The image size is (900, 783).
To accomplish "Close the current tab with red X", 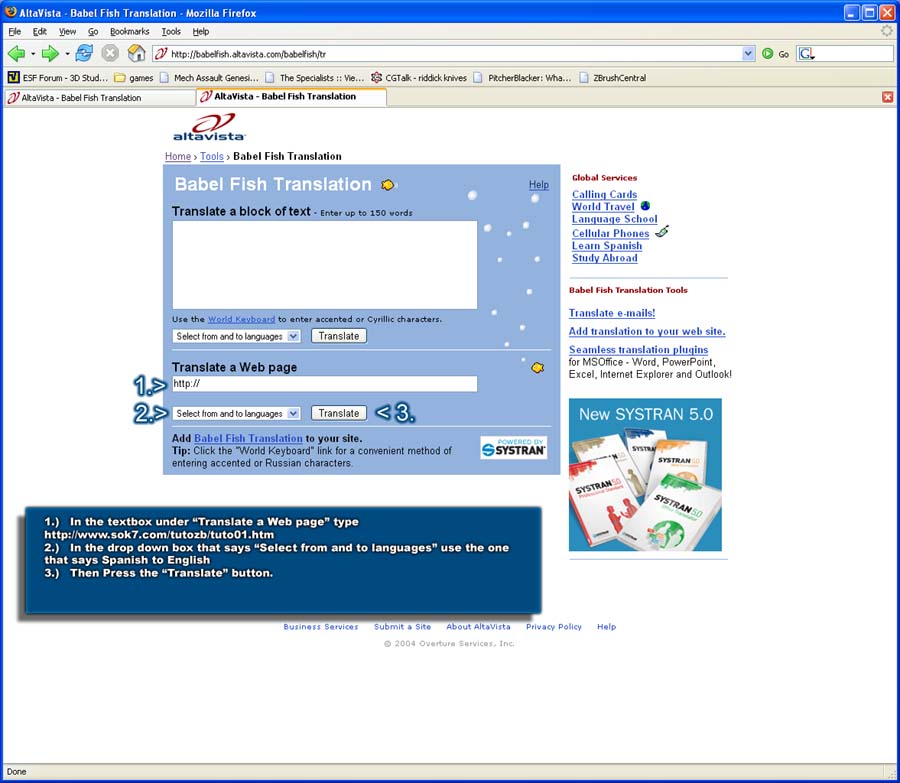I will [887, 97].
